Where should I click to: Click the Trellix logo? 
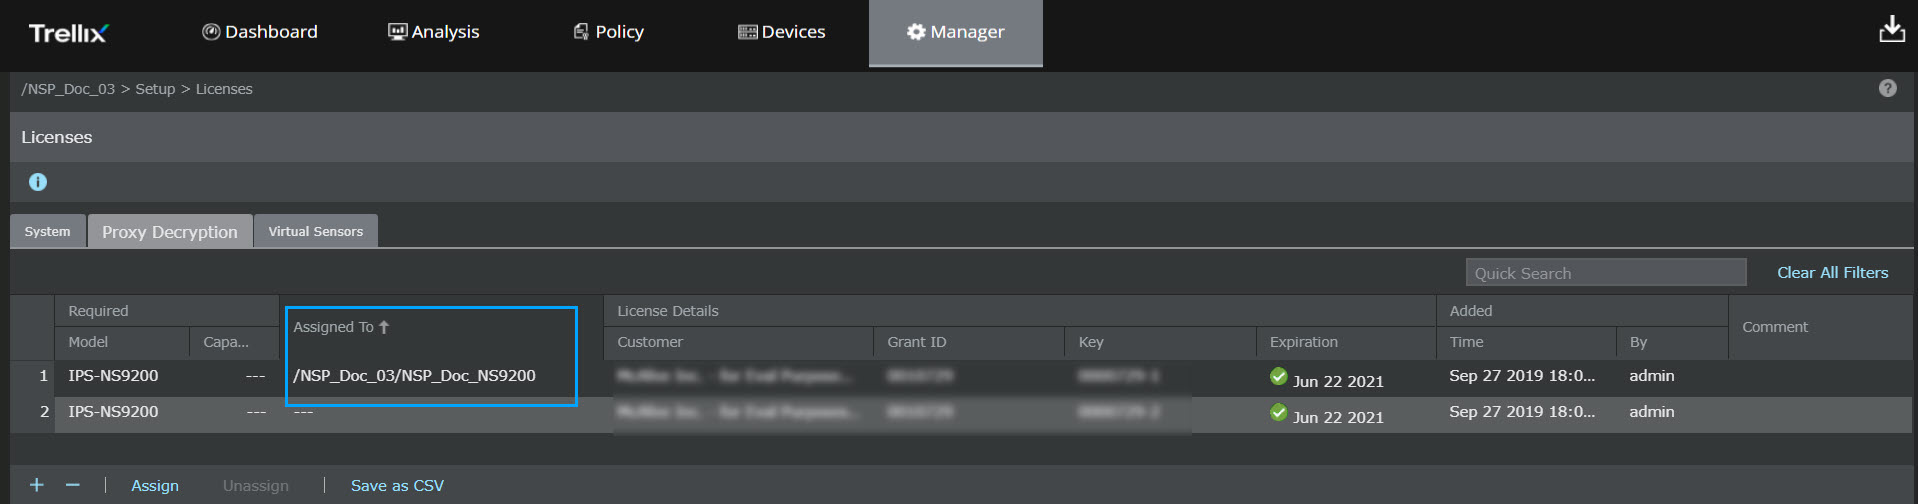(x=68, y=33)
